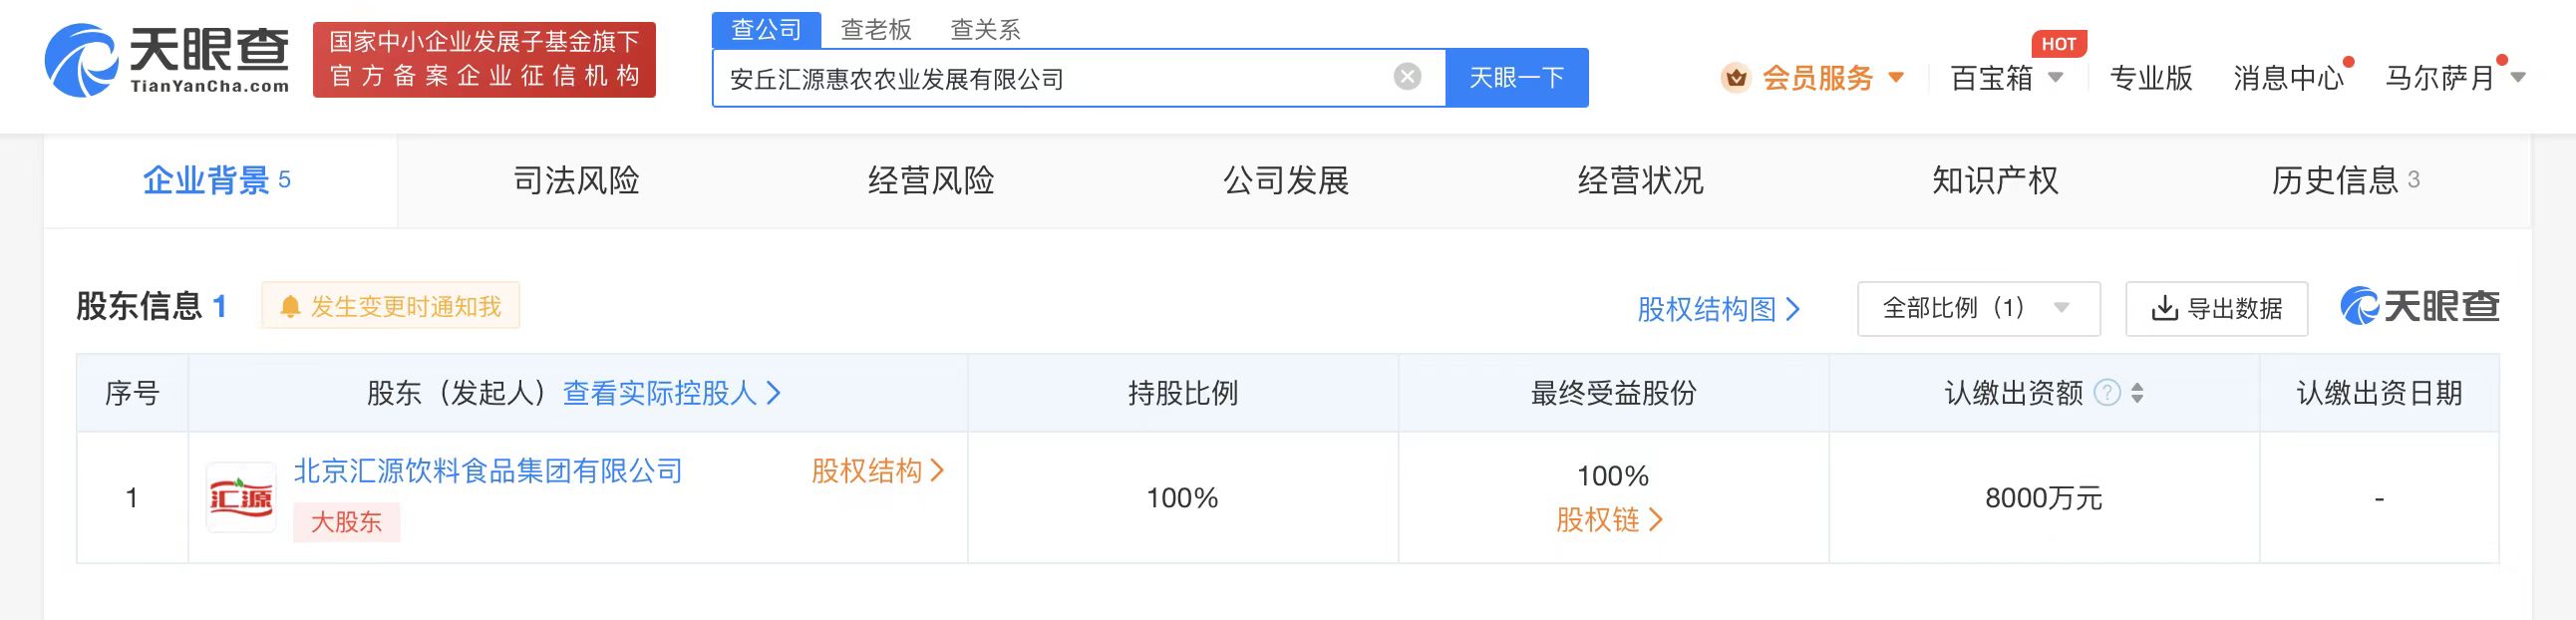Click the 会员服务 menu label

coord(1817,77)
